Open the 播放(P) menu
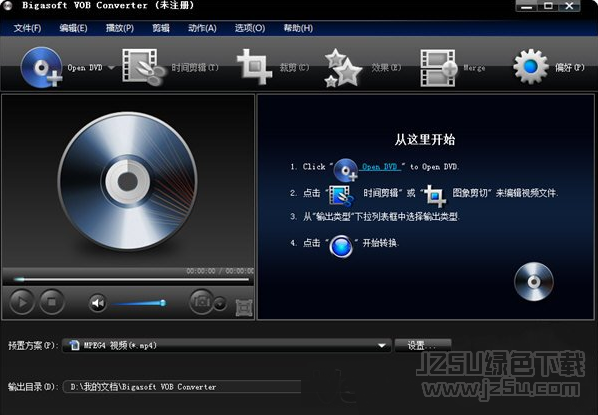Viewport: 598px width, 415px height. click(120, 28)
